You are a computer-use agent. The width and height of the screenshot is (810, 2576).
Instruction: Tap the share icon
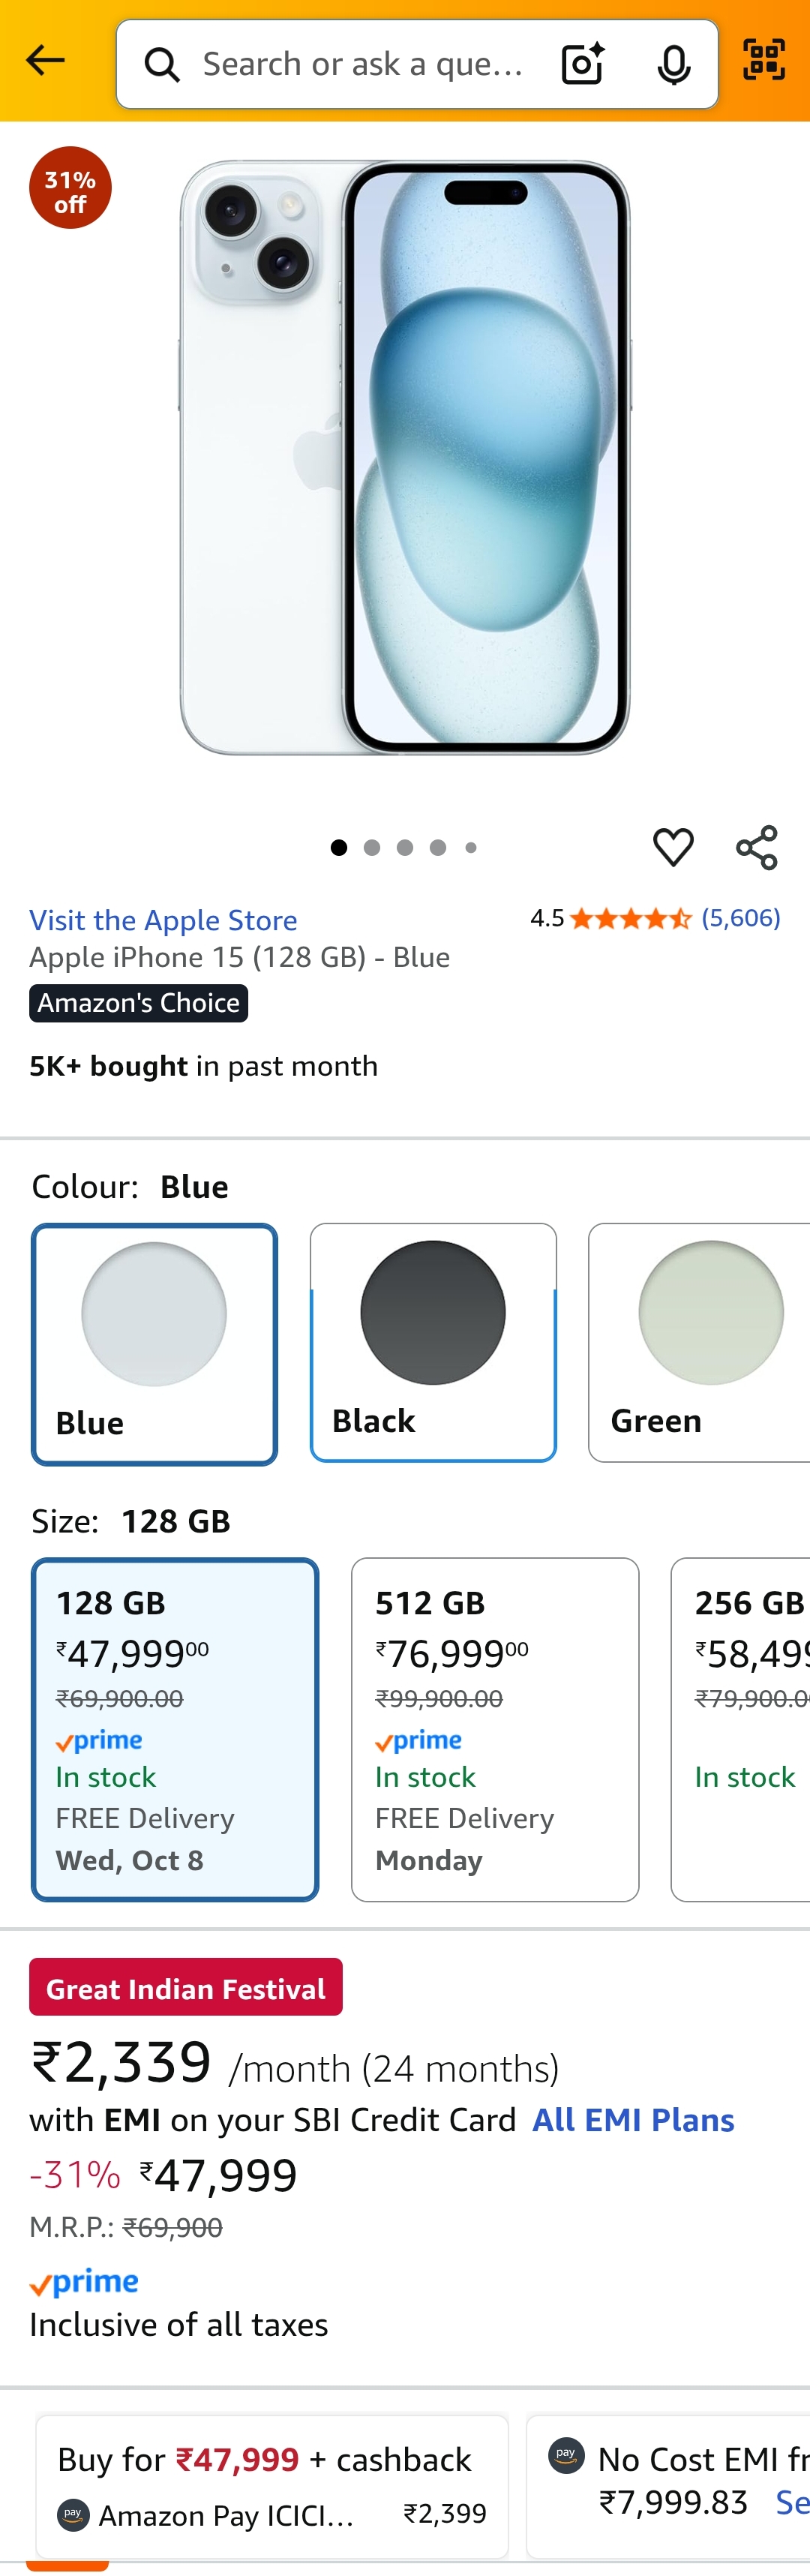coord(756,847)
